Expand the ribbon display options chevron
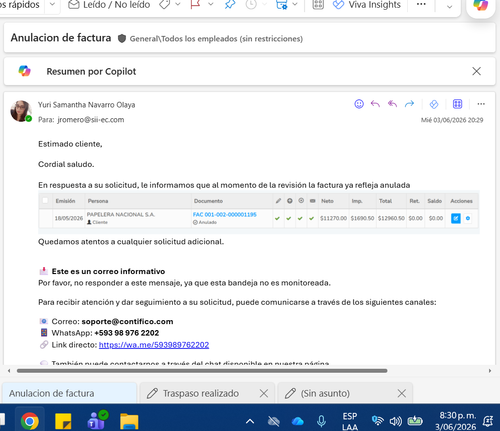500x431 pixels. pyautogui.click(x=449, y=6)
